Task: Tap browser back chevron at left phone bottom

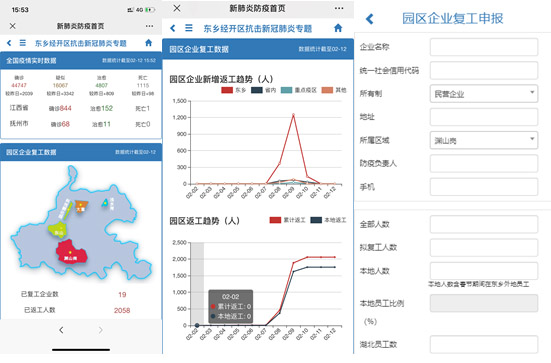Action: 61,330
